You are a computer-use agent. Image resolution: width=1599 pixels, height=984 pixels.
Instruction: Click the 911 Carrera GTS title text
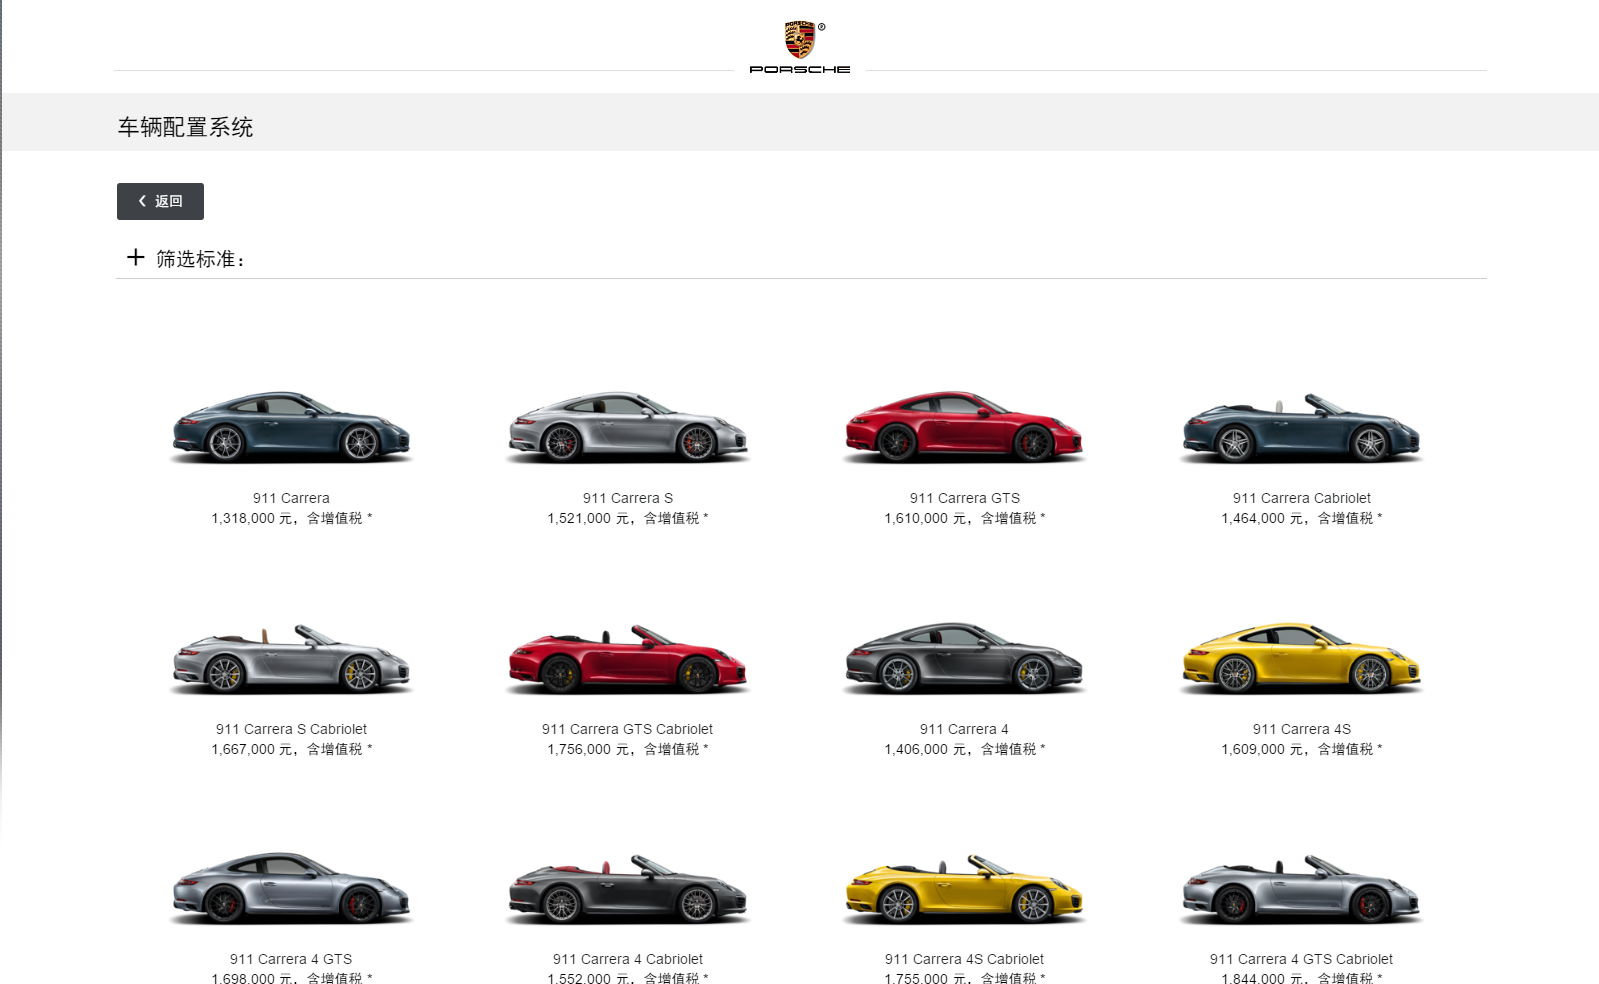(x=964, y=498)
